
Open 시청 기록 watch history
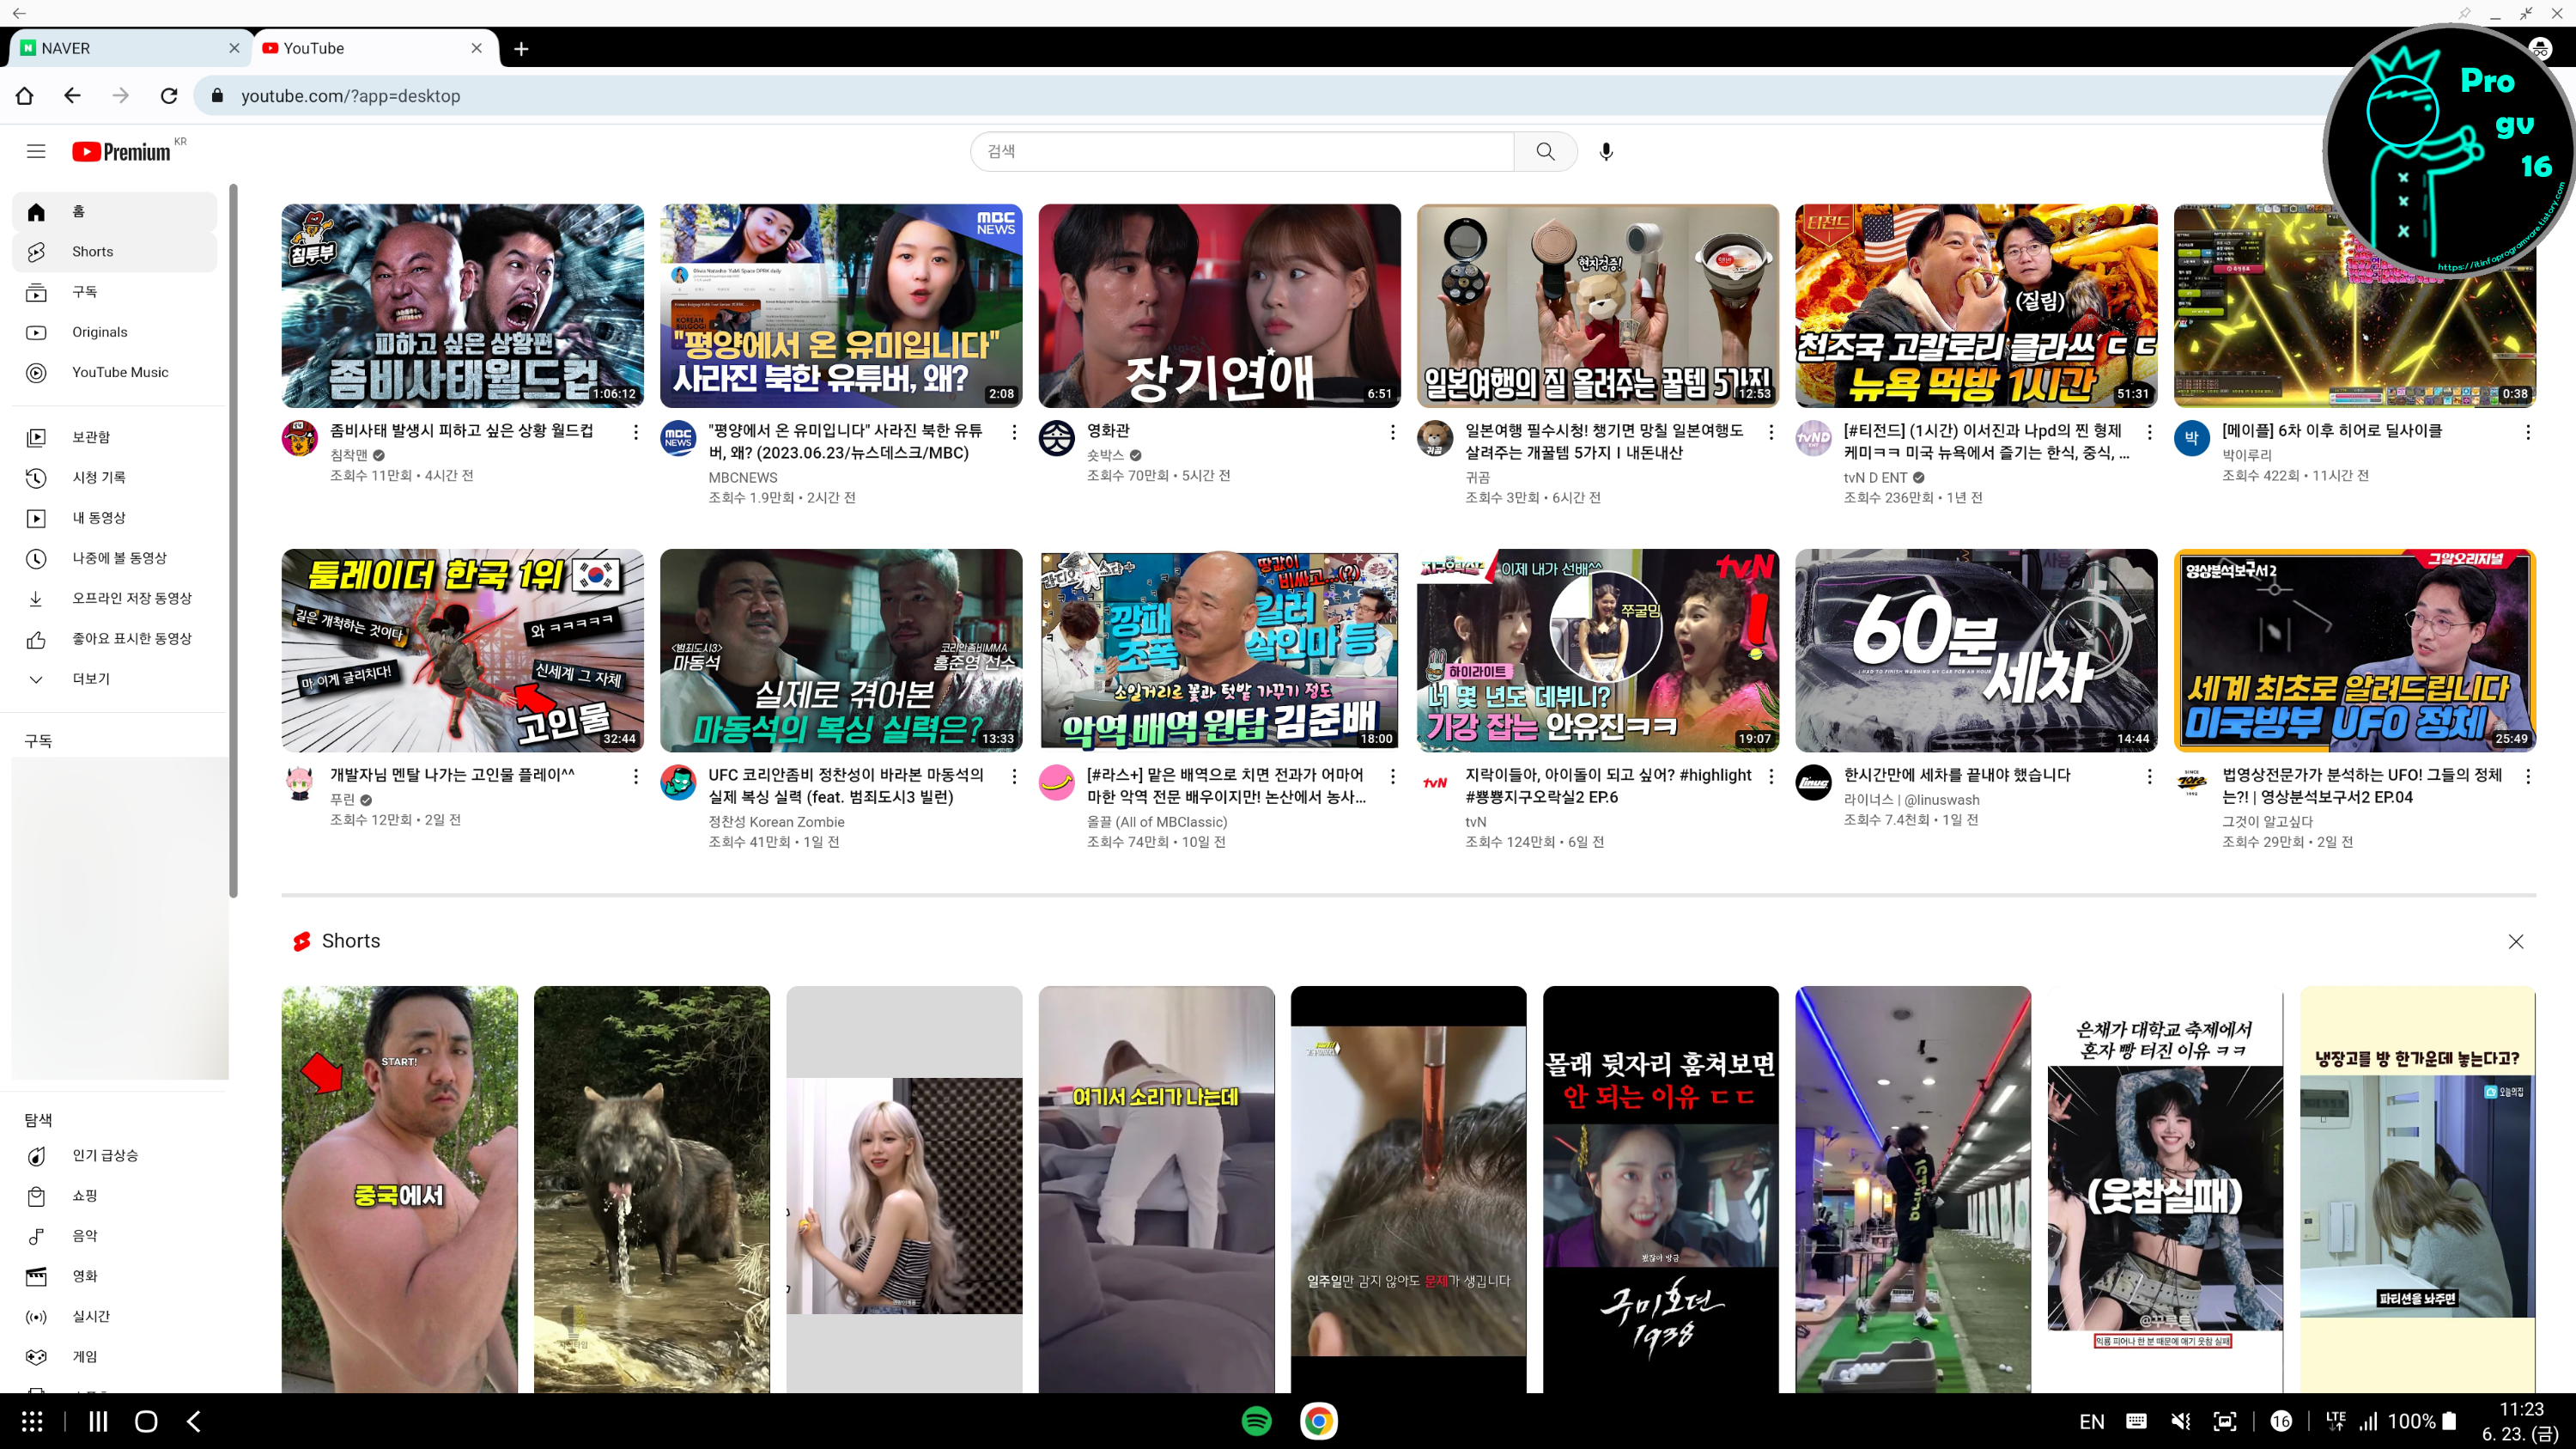(x=98, y=477)
